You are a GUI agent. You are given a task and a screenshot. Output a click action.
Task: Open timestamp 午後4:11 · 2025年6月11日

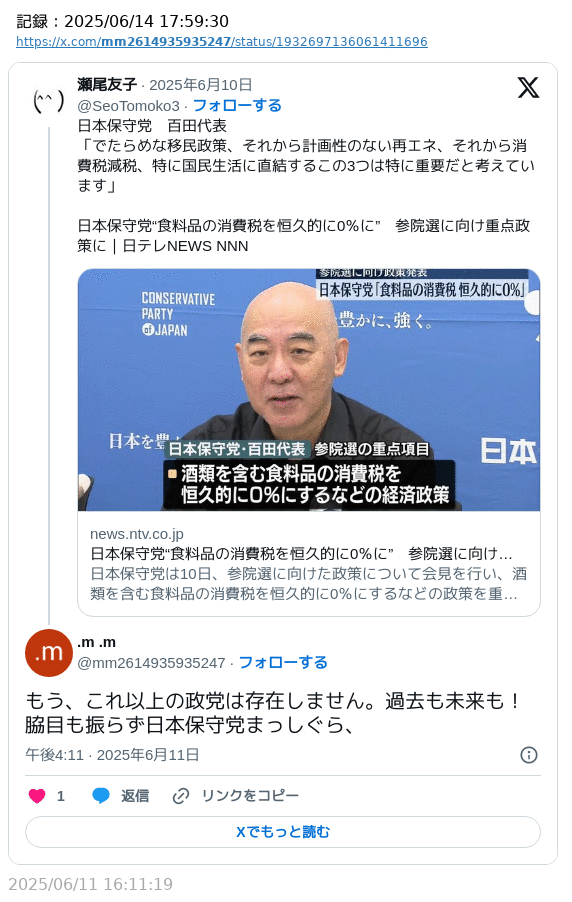point(112,755)
